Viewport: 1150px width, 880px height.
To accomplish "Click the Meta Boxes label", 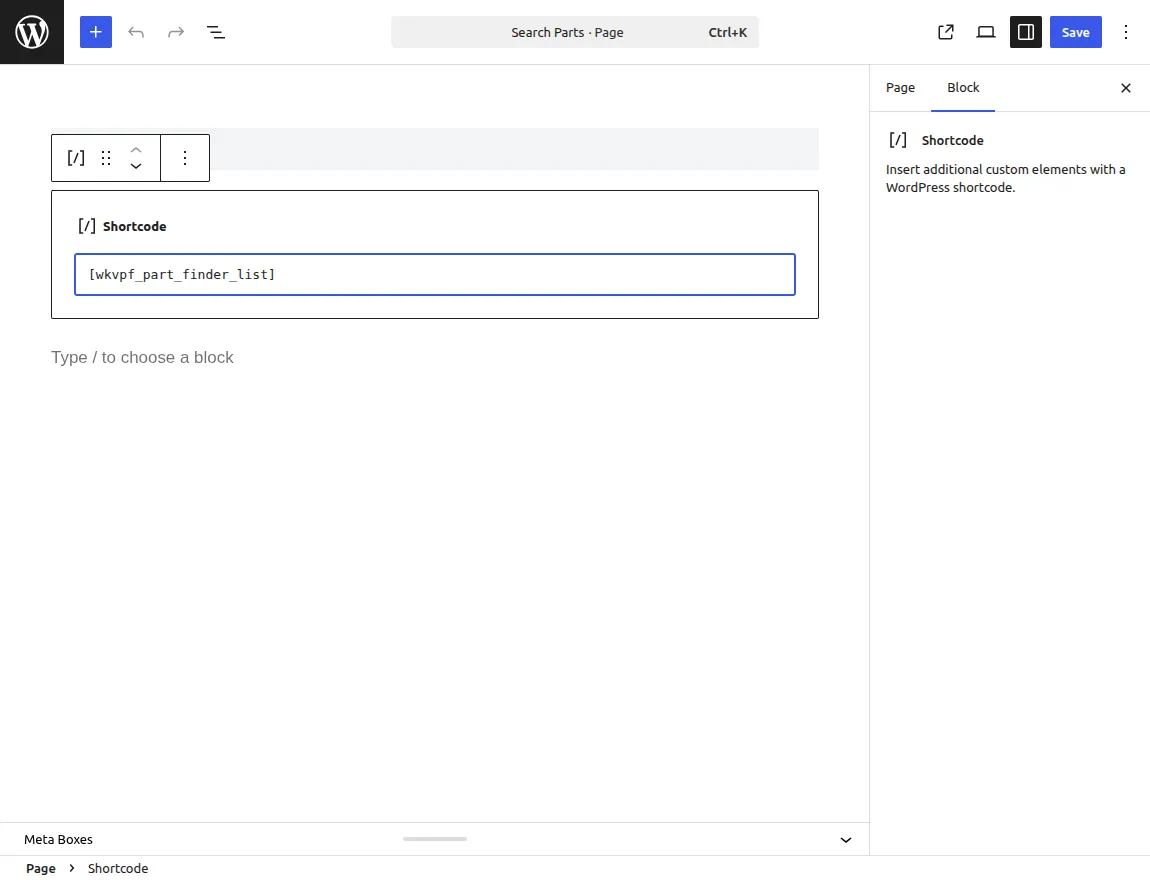I will coord(59,840).
